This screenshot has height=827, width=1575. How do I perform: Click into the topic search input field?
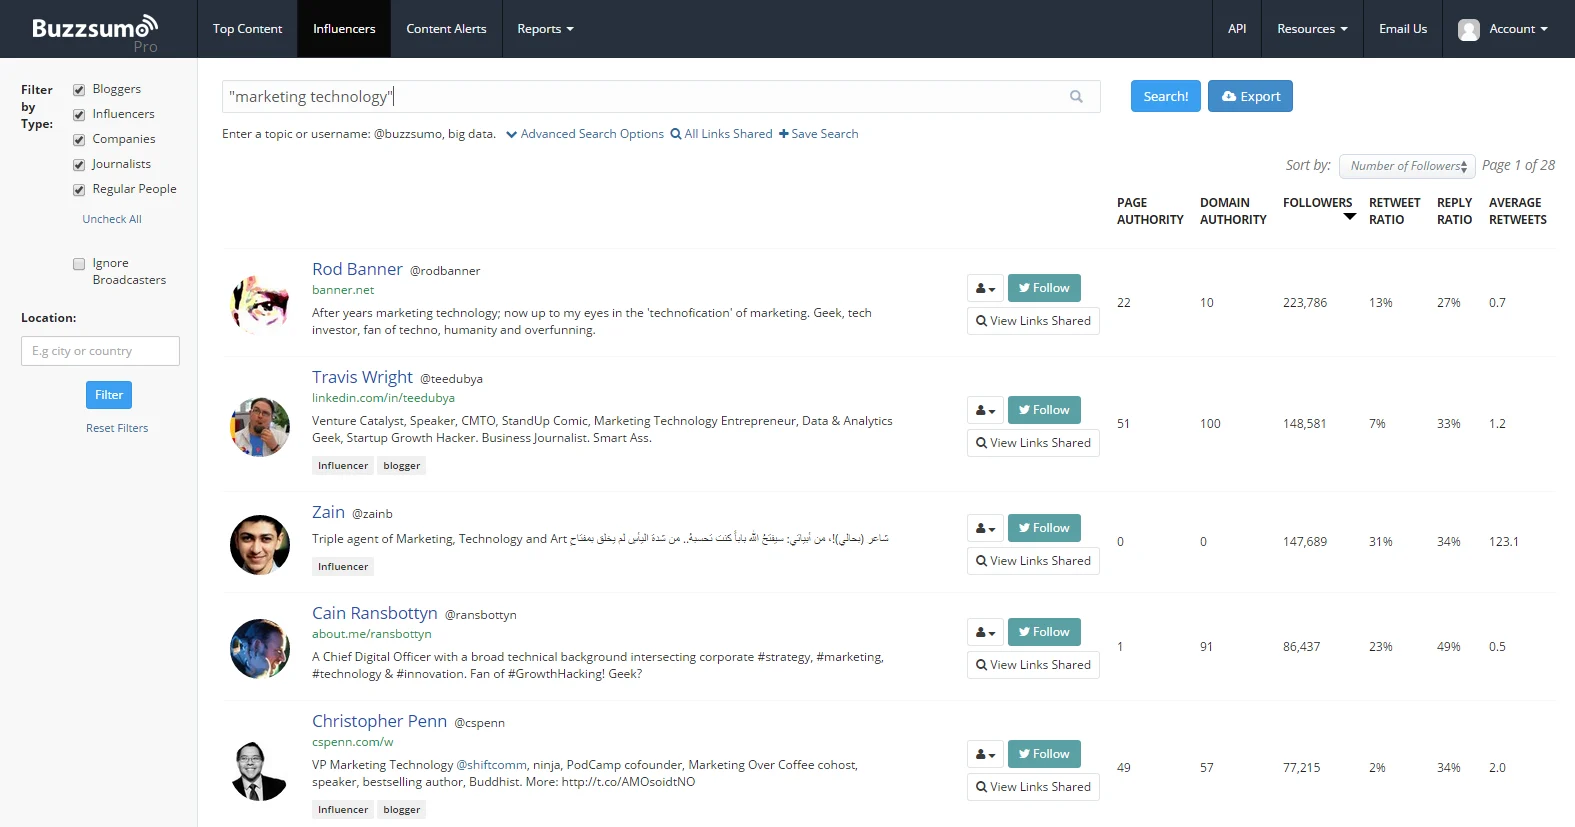(661, 96)
